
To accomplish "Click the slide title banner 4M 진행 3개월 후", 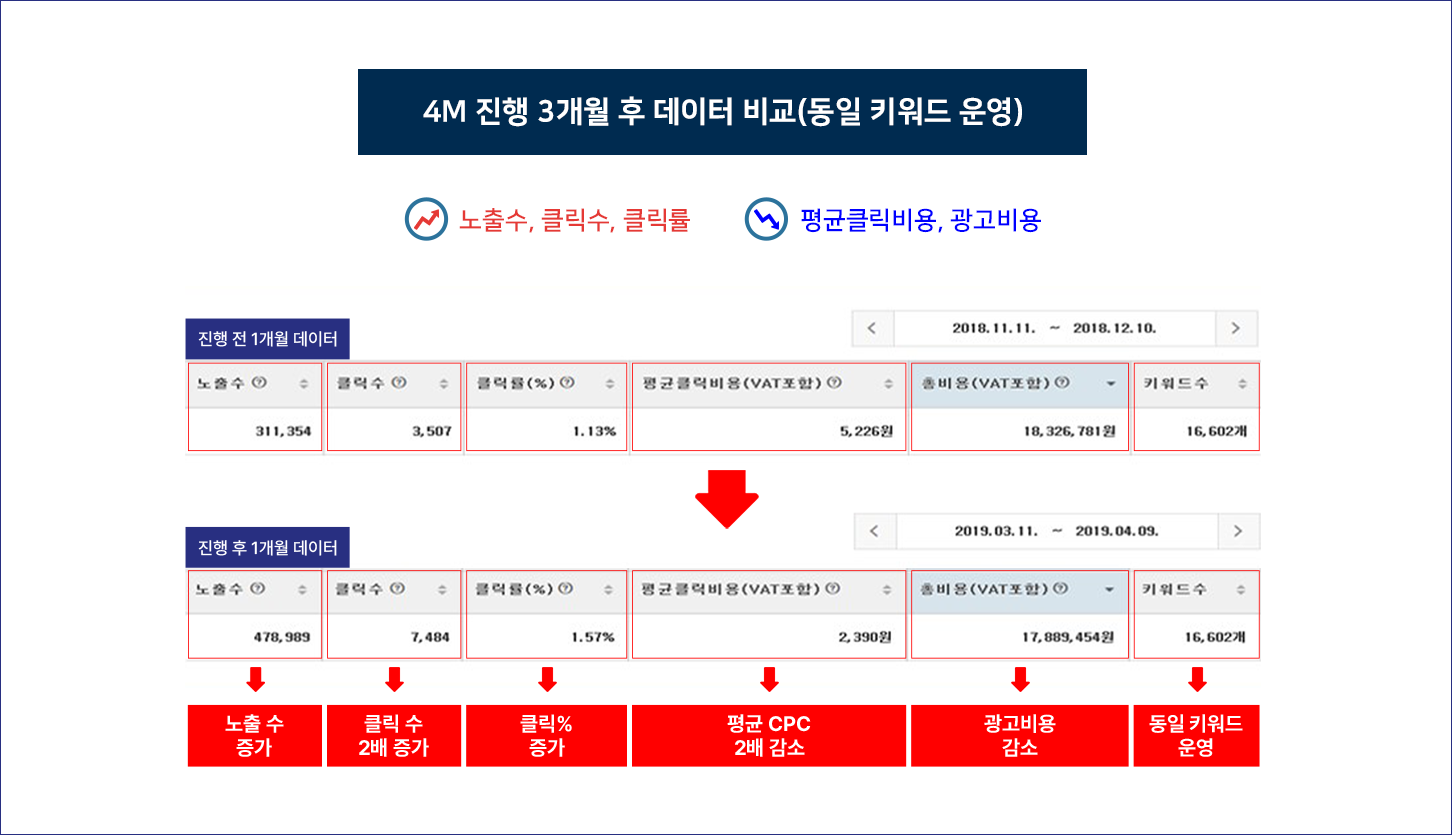I will [x=722, y=112].
